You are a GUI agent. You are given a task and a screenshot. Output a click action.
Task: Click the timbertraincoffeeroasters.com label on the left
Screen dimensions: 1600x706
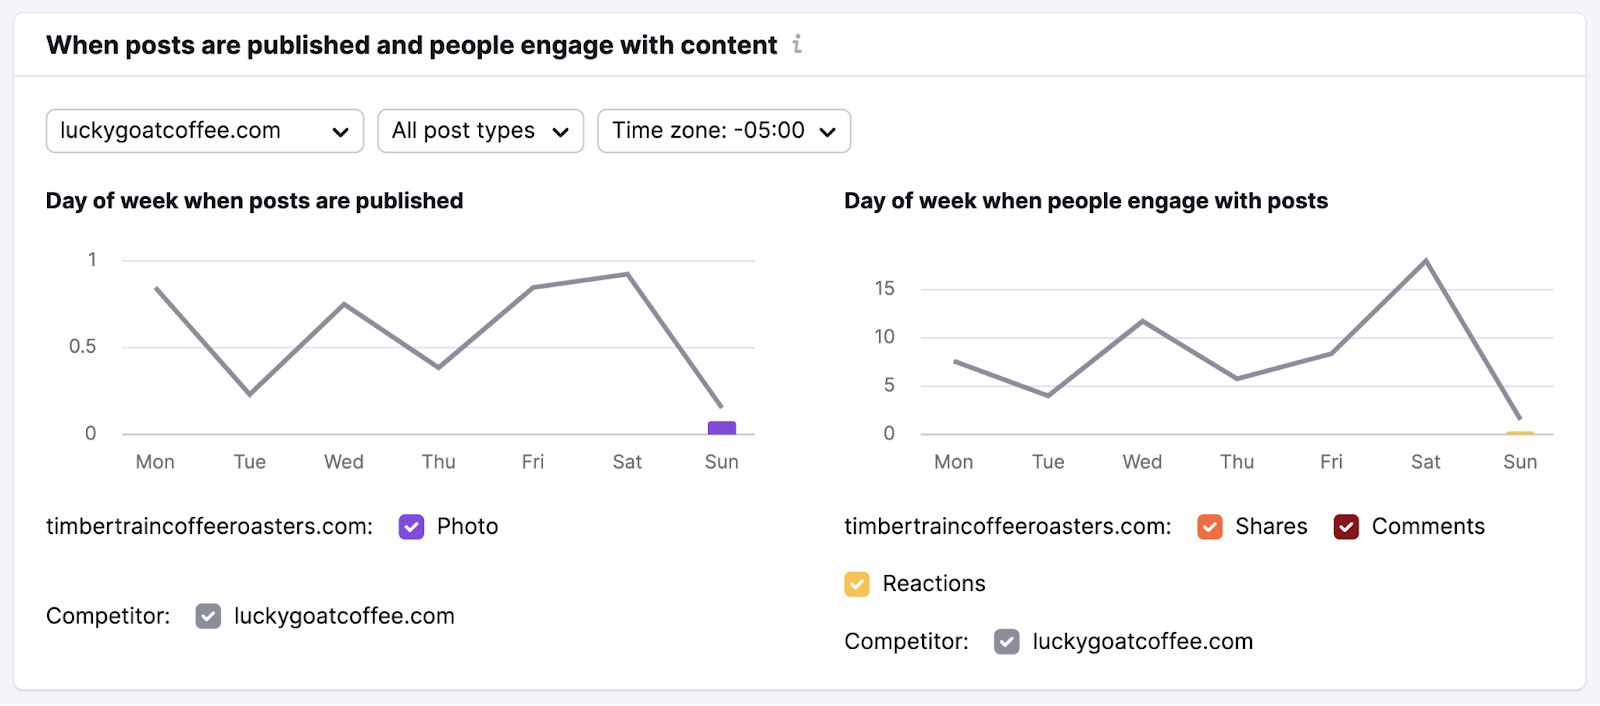click(x=208, y=526)
